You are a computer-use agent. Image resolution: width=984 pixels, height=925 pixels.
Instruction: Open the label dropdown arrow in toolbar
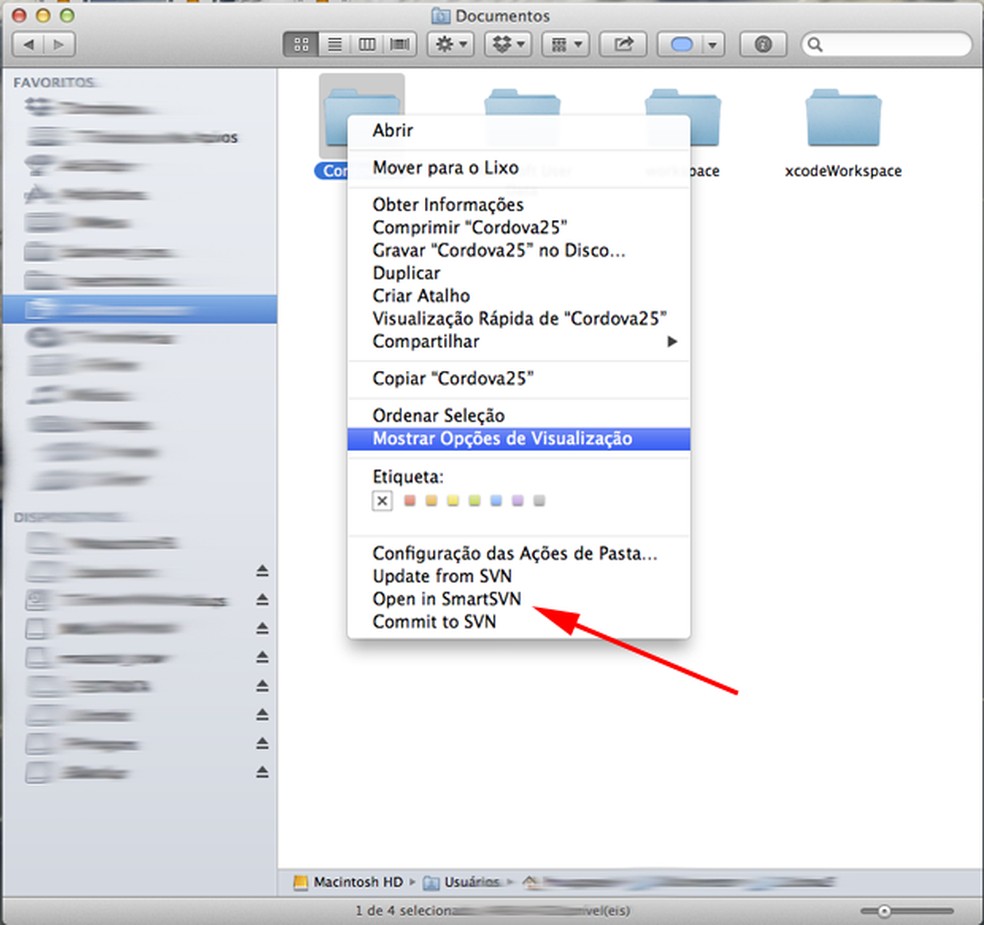pyautogui.click(x=713, y=45)
